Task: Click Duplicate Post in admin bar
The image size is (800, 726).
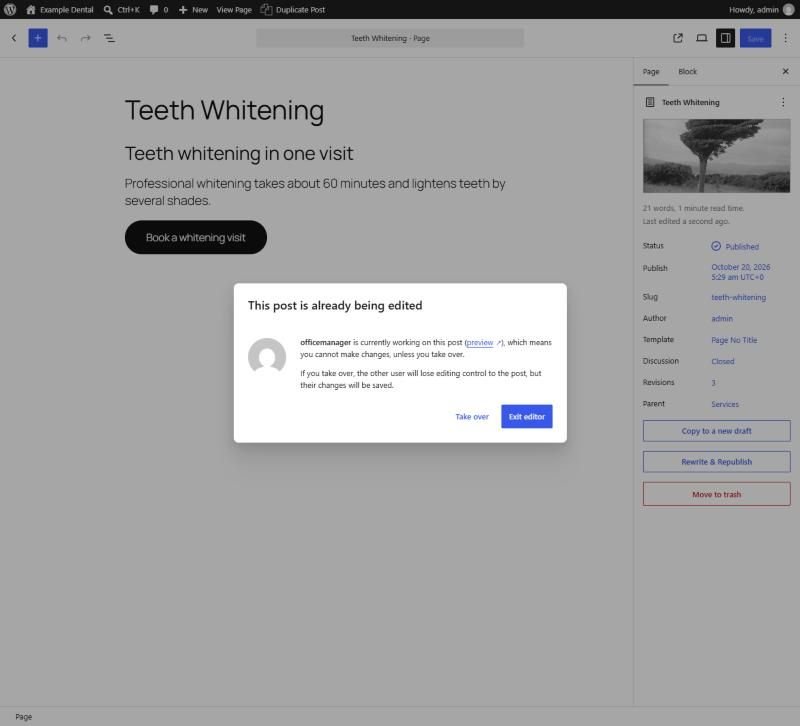Action: [293, 10]
